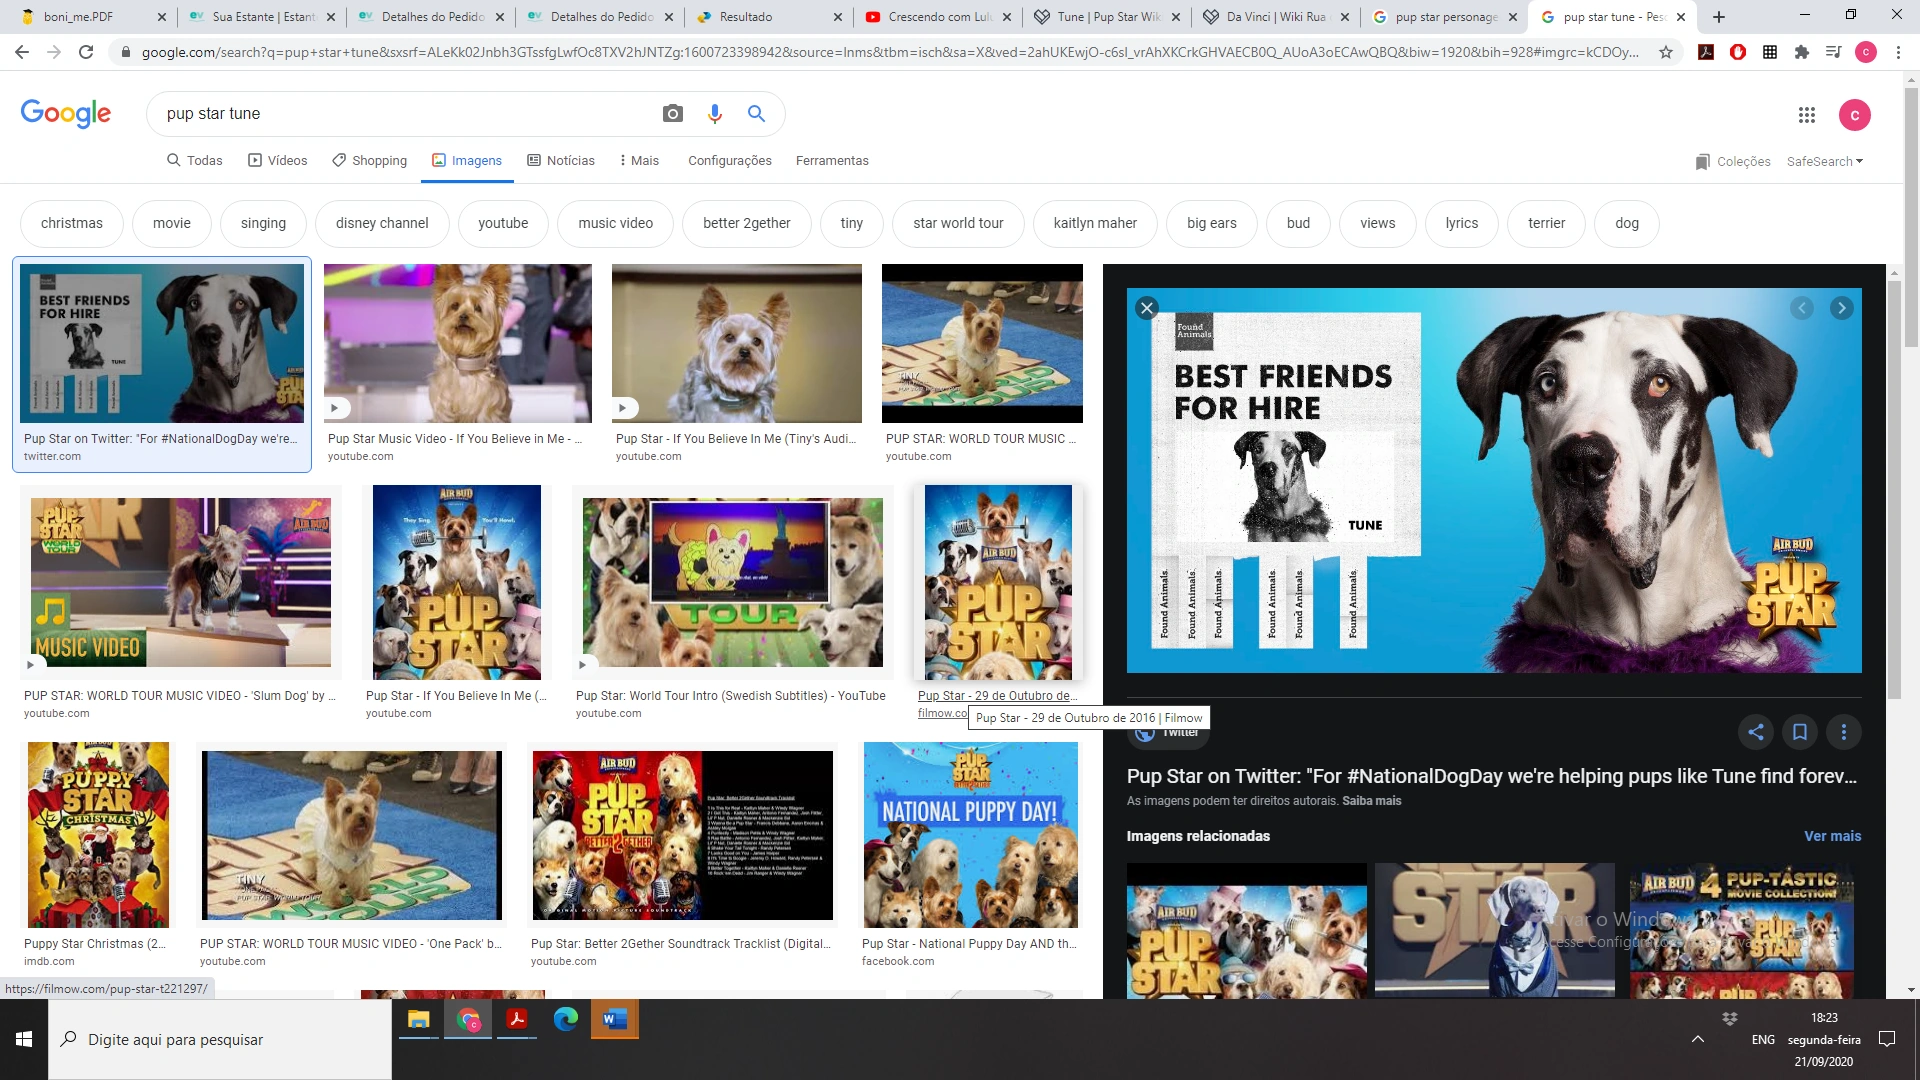The width and height of the screenshot is (1920, 1080).
Task: Open the Google apps grid
Action: [1806, 115]
